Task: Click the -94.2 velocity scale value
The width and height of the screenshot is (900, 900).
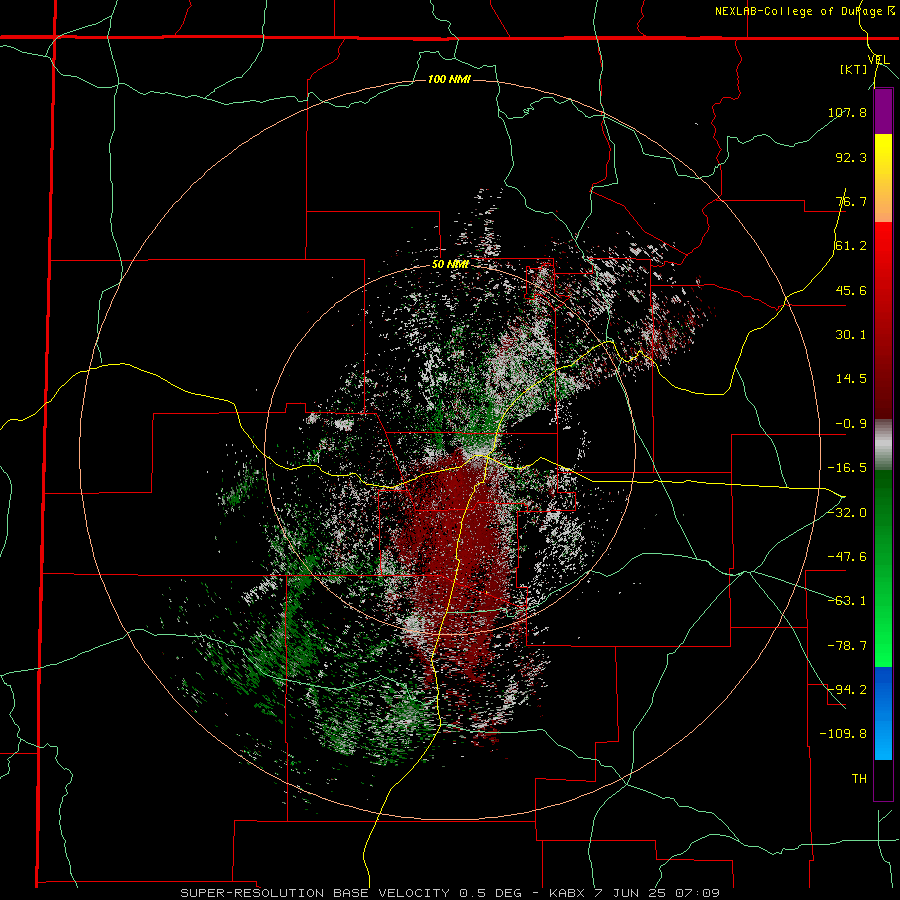Action: tap(847, 689)
